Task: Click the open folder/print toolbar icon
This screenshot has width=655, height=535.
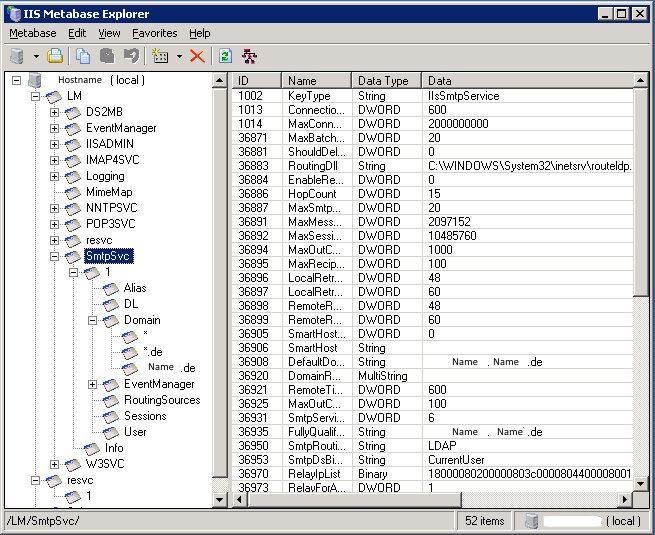Action: pyautogui.click(x=56, y=56)
